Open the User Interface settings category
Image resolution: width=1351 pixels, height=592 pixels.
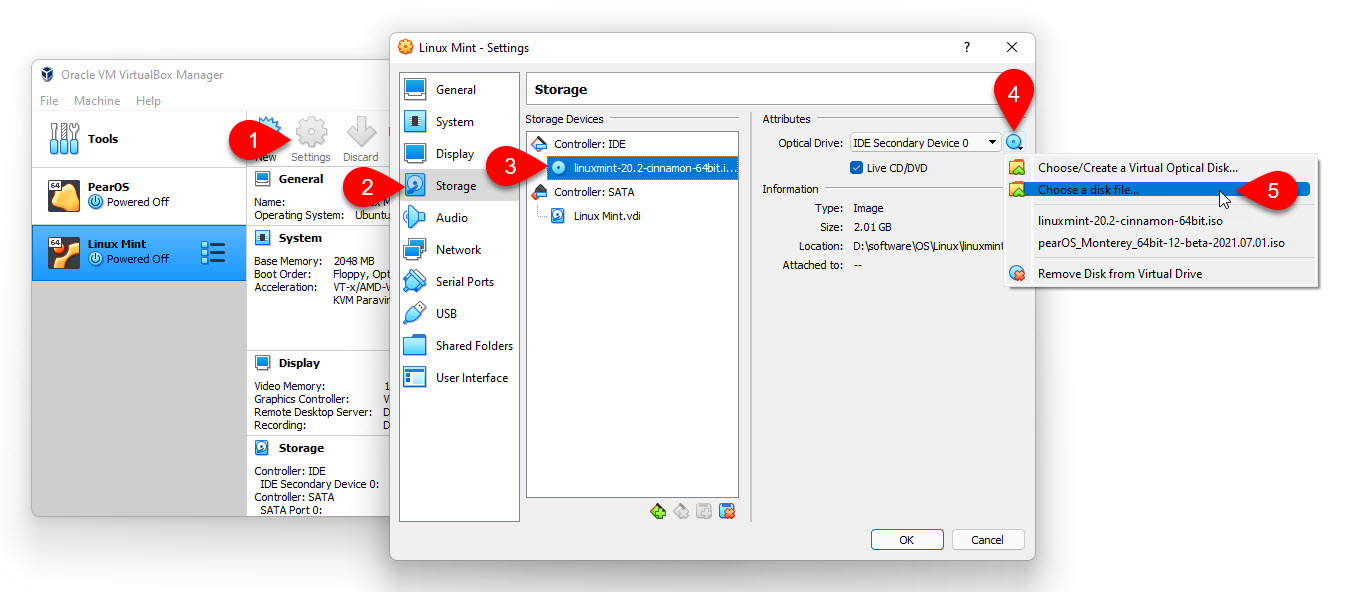tap(459, 378)
